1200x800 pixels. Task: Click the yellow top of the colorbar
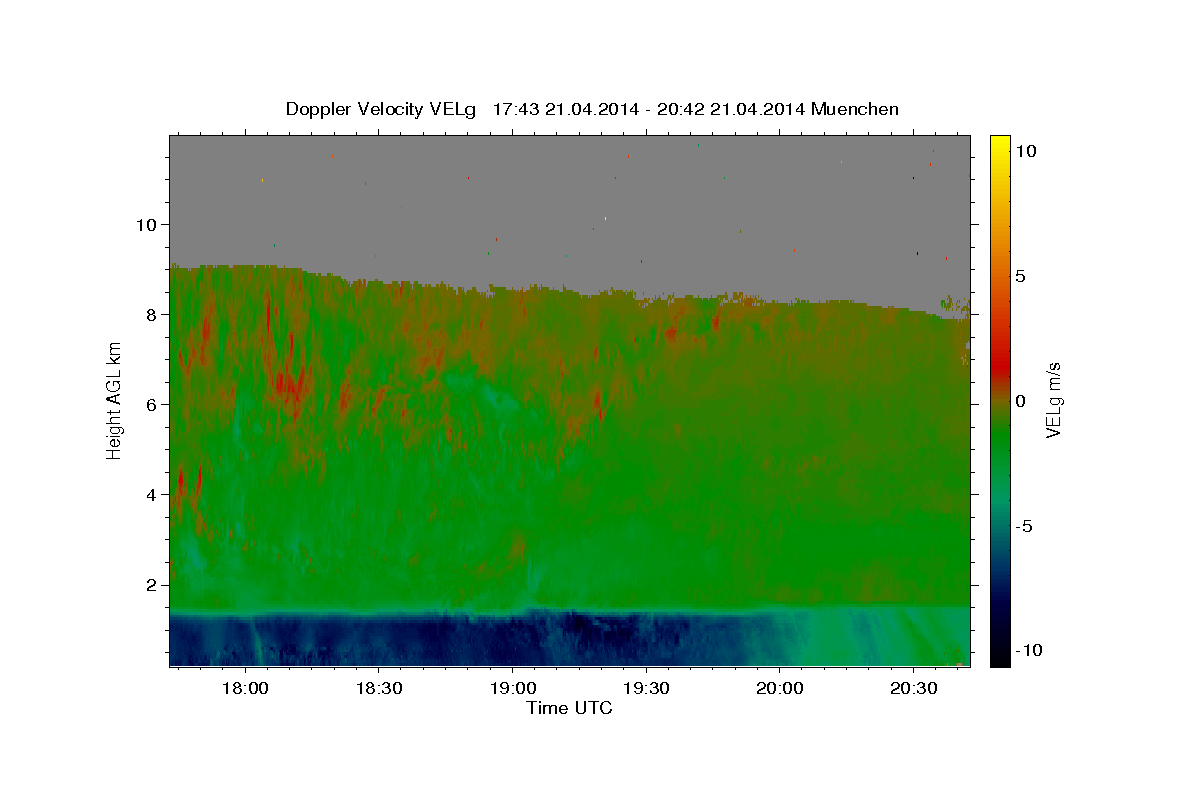click(1000, 145)
